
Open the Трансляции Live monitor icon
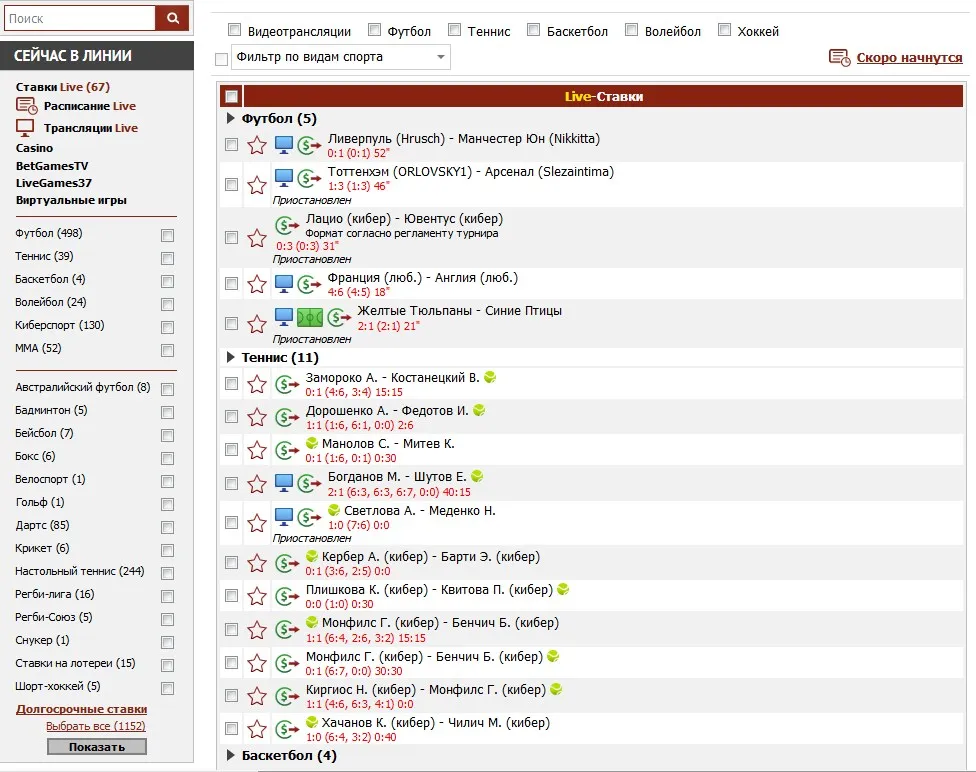tap(25, 128)
